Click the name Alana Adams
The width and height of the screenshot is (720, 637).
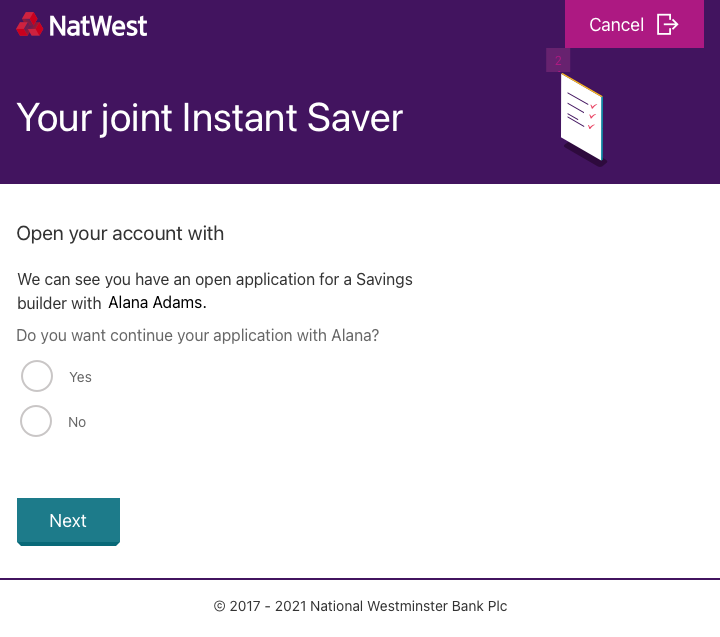pyautogui.click(x=158, y=303)
